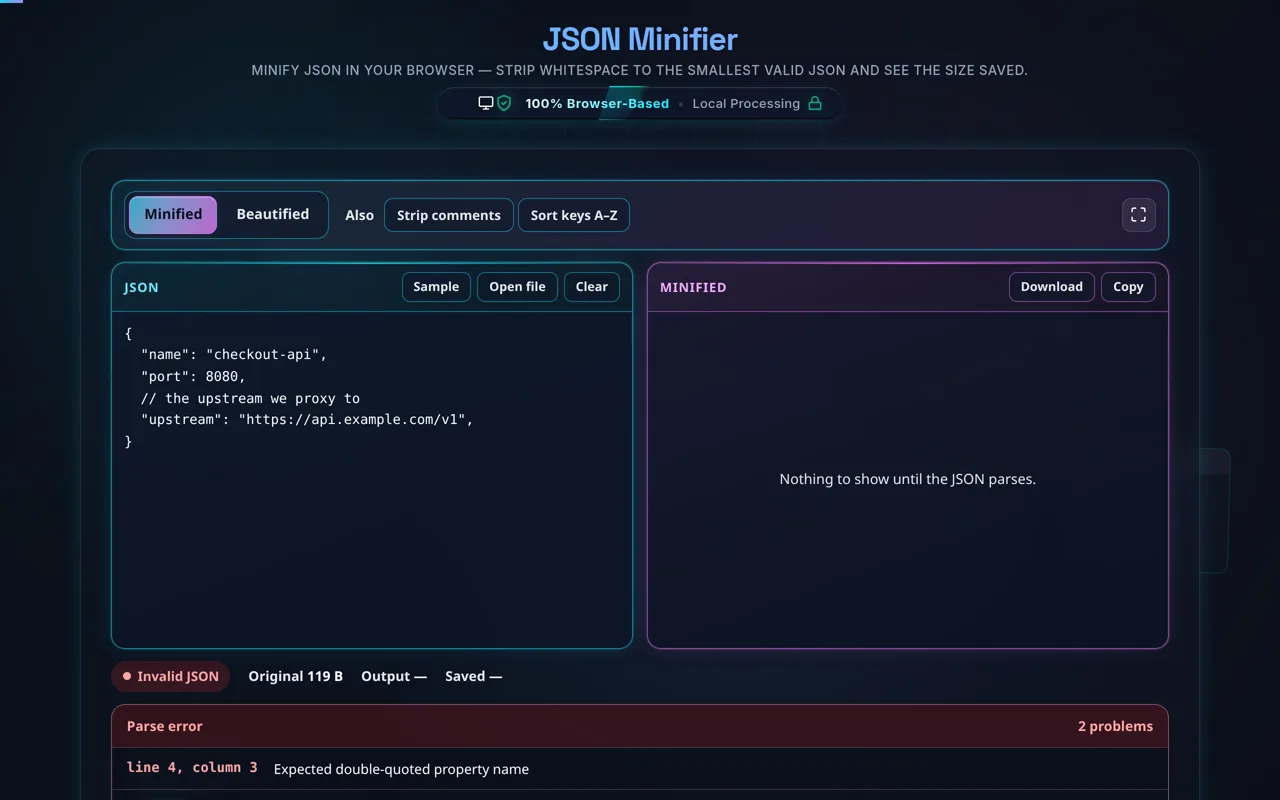Screen dimensions: 1280x800
Task: Click the Output — stat
Action: pos(394,677)
